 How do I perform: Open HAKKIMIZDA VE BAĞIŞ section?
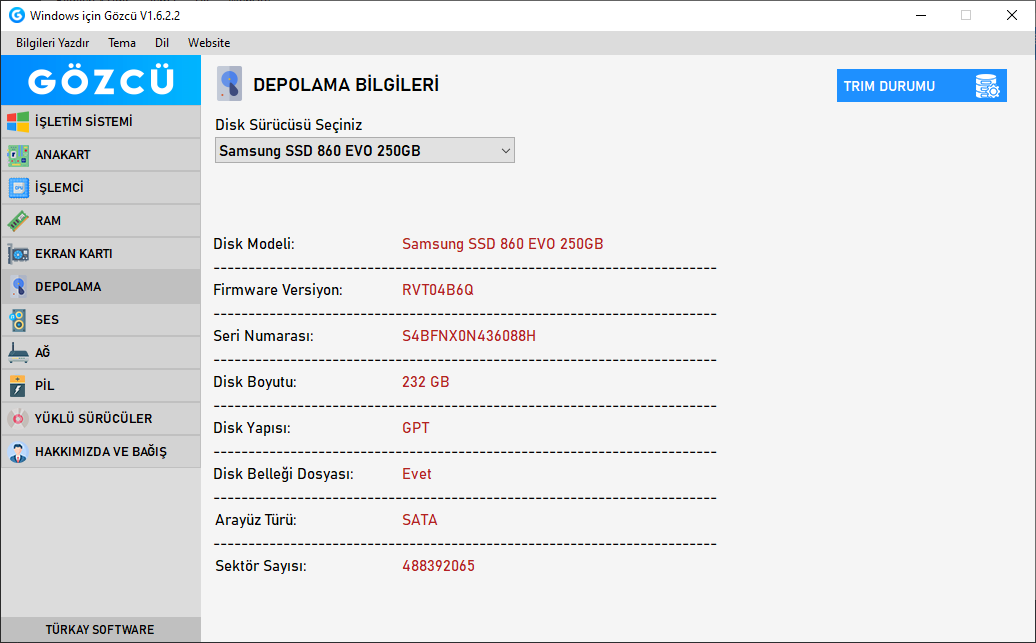point(101,452)
